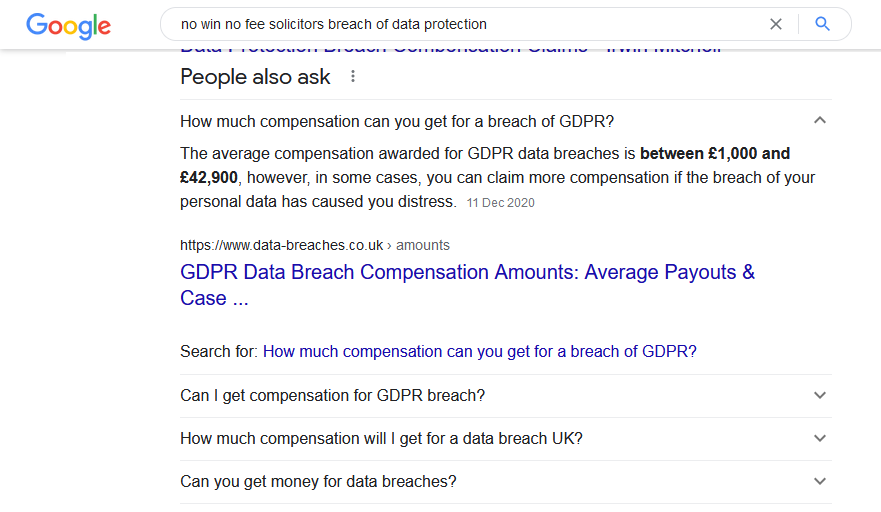The width and height of the screenshot is (881, 512).
Task: Follow the "Search for: How much compensation" link
Action: 479,352
